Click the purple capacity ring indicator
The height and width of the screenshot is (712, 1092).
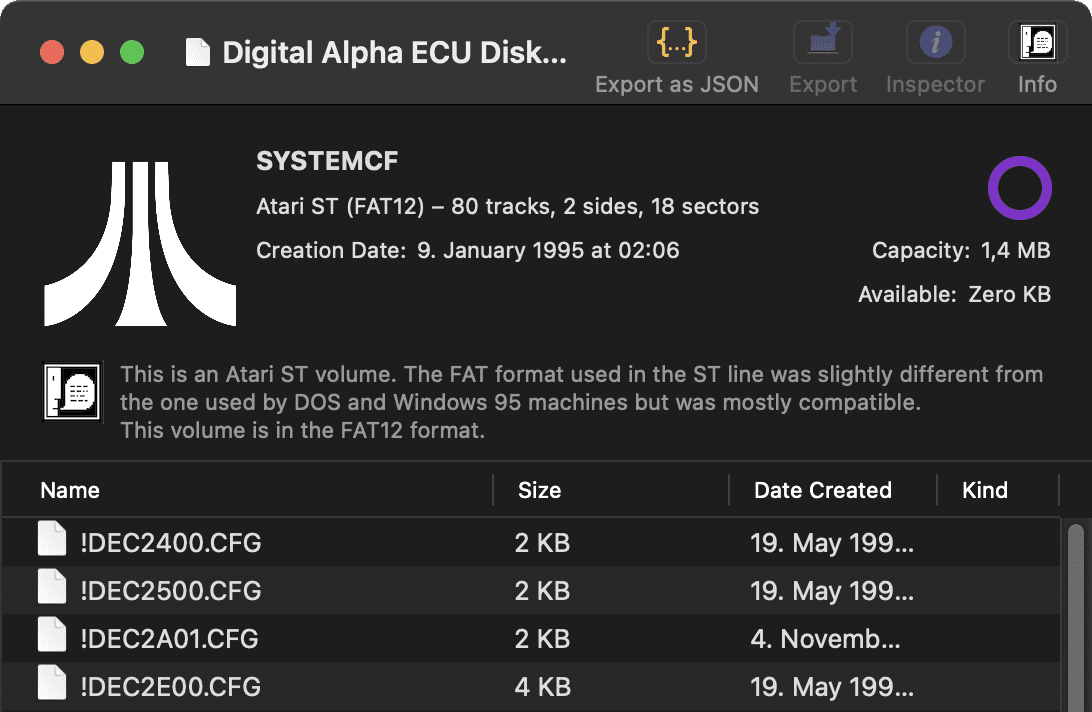[x=1020, y=188]
